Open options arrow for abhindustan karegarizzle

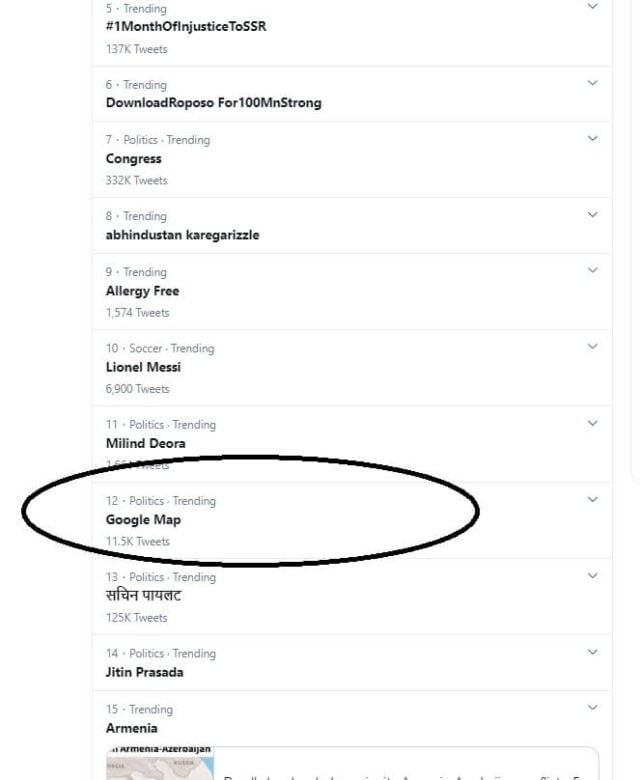pos(592,214)
